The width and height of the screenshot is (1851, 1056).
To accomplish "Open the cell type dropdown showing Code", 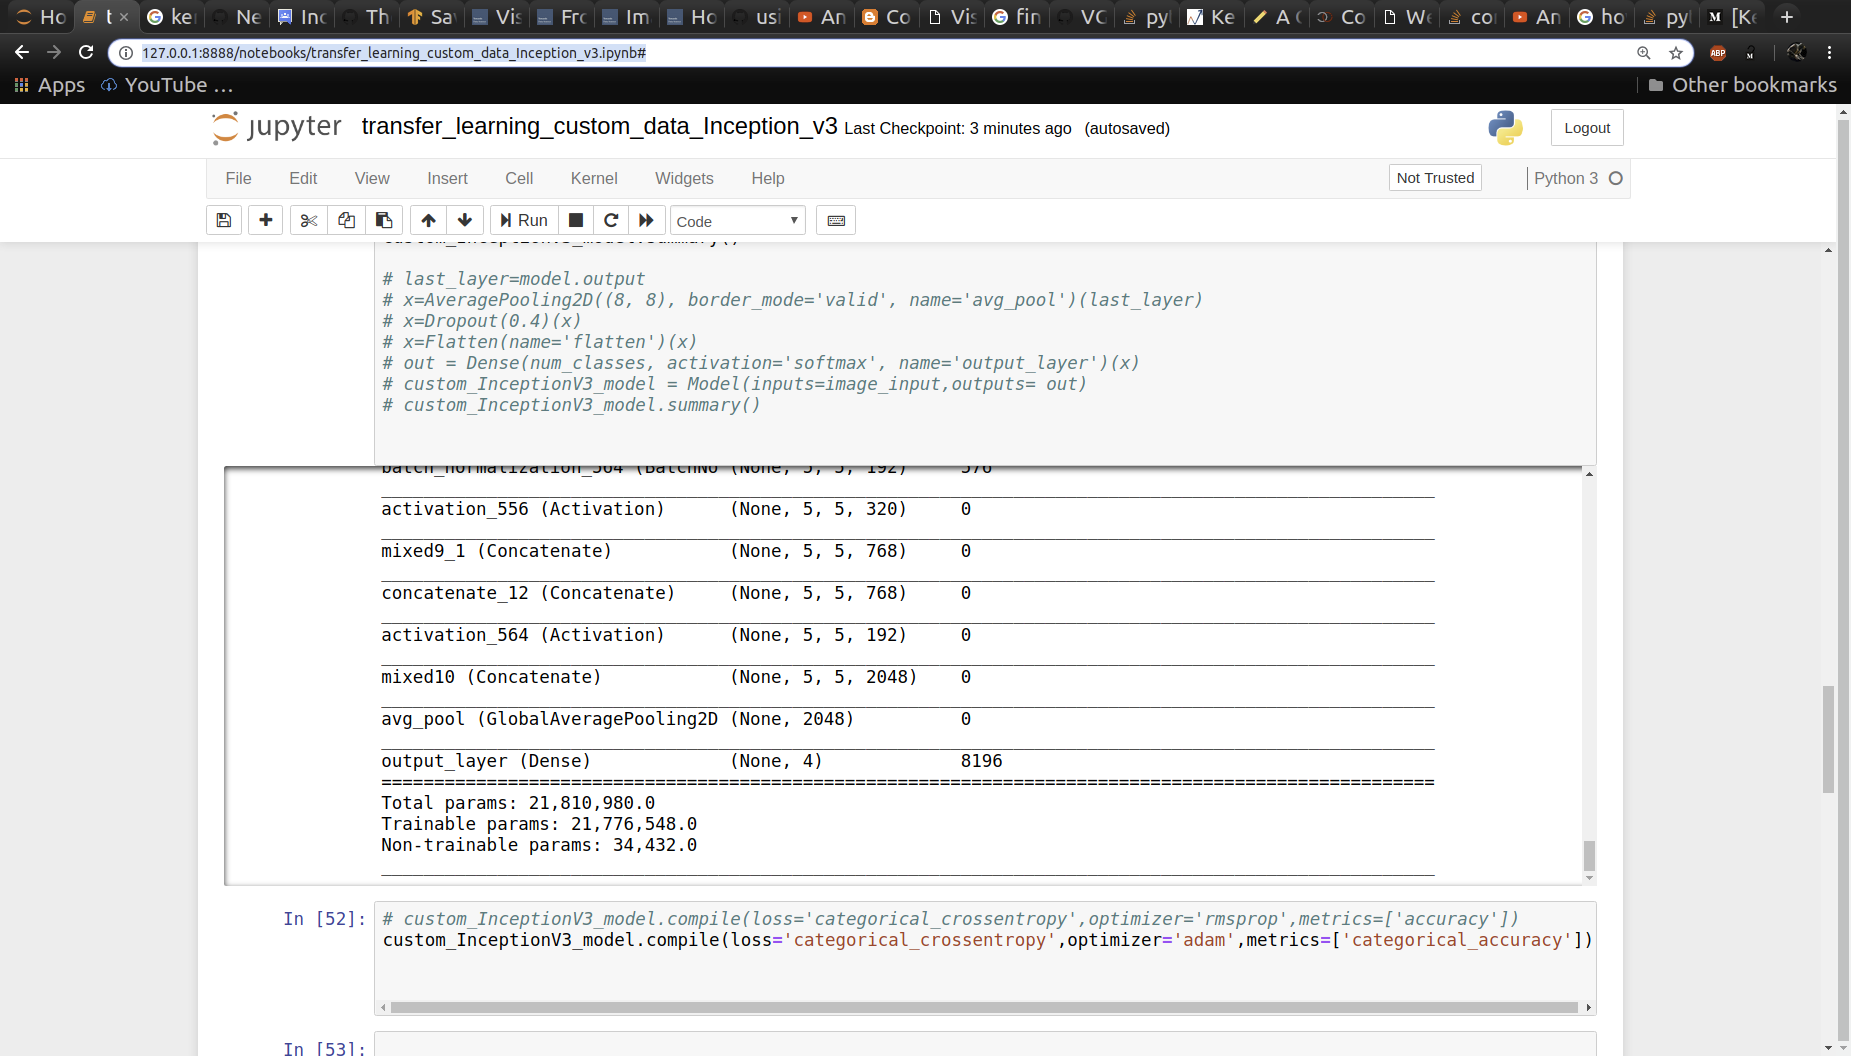I will (737, 220).
